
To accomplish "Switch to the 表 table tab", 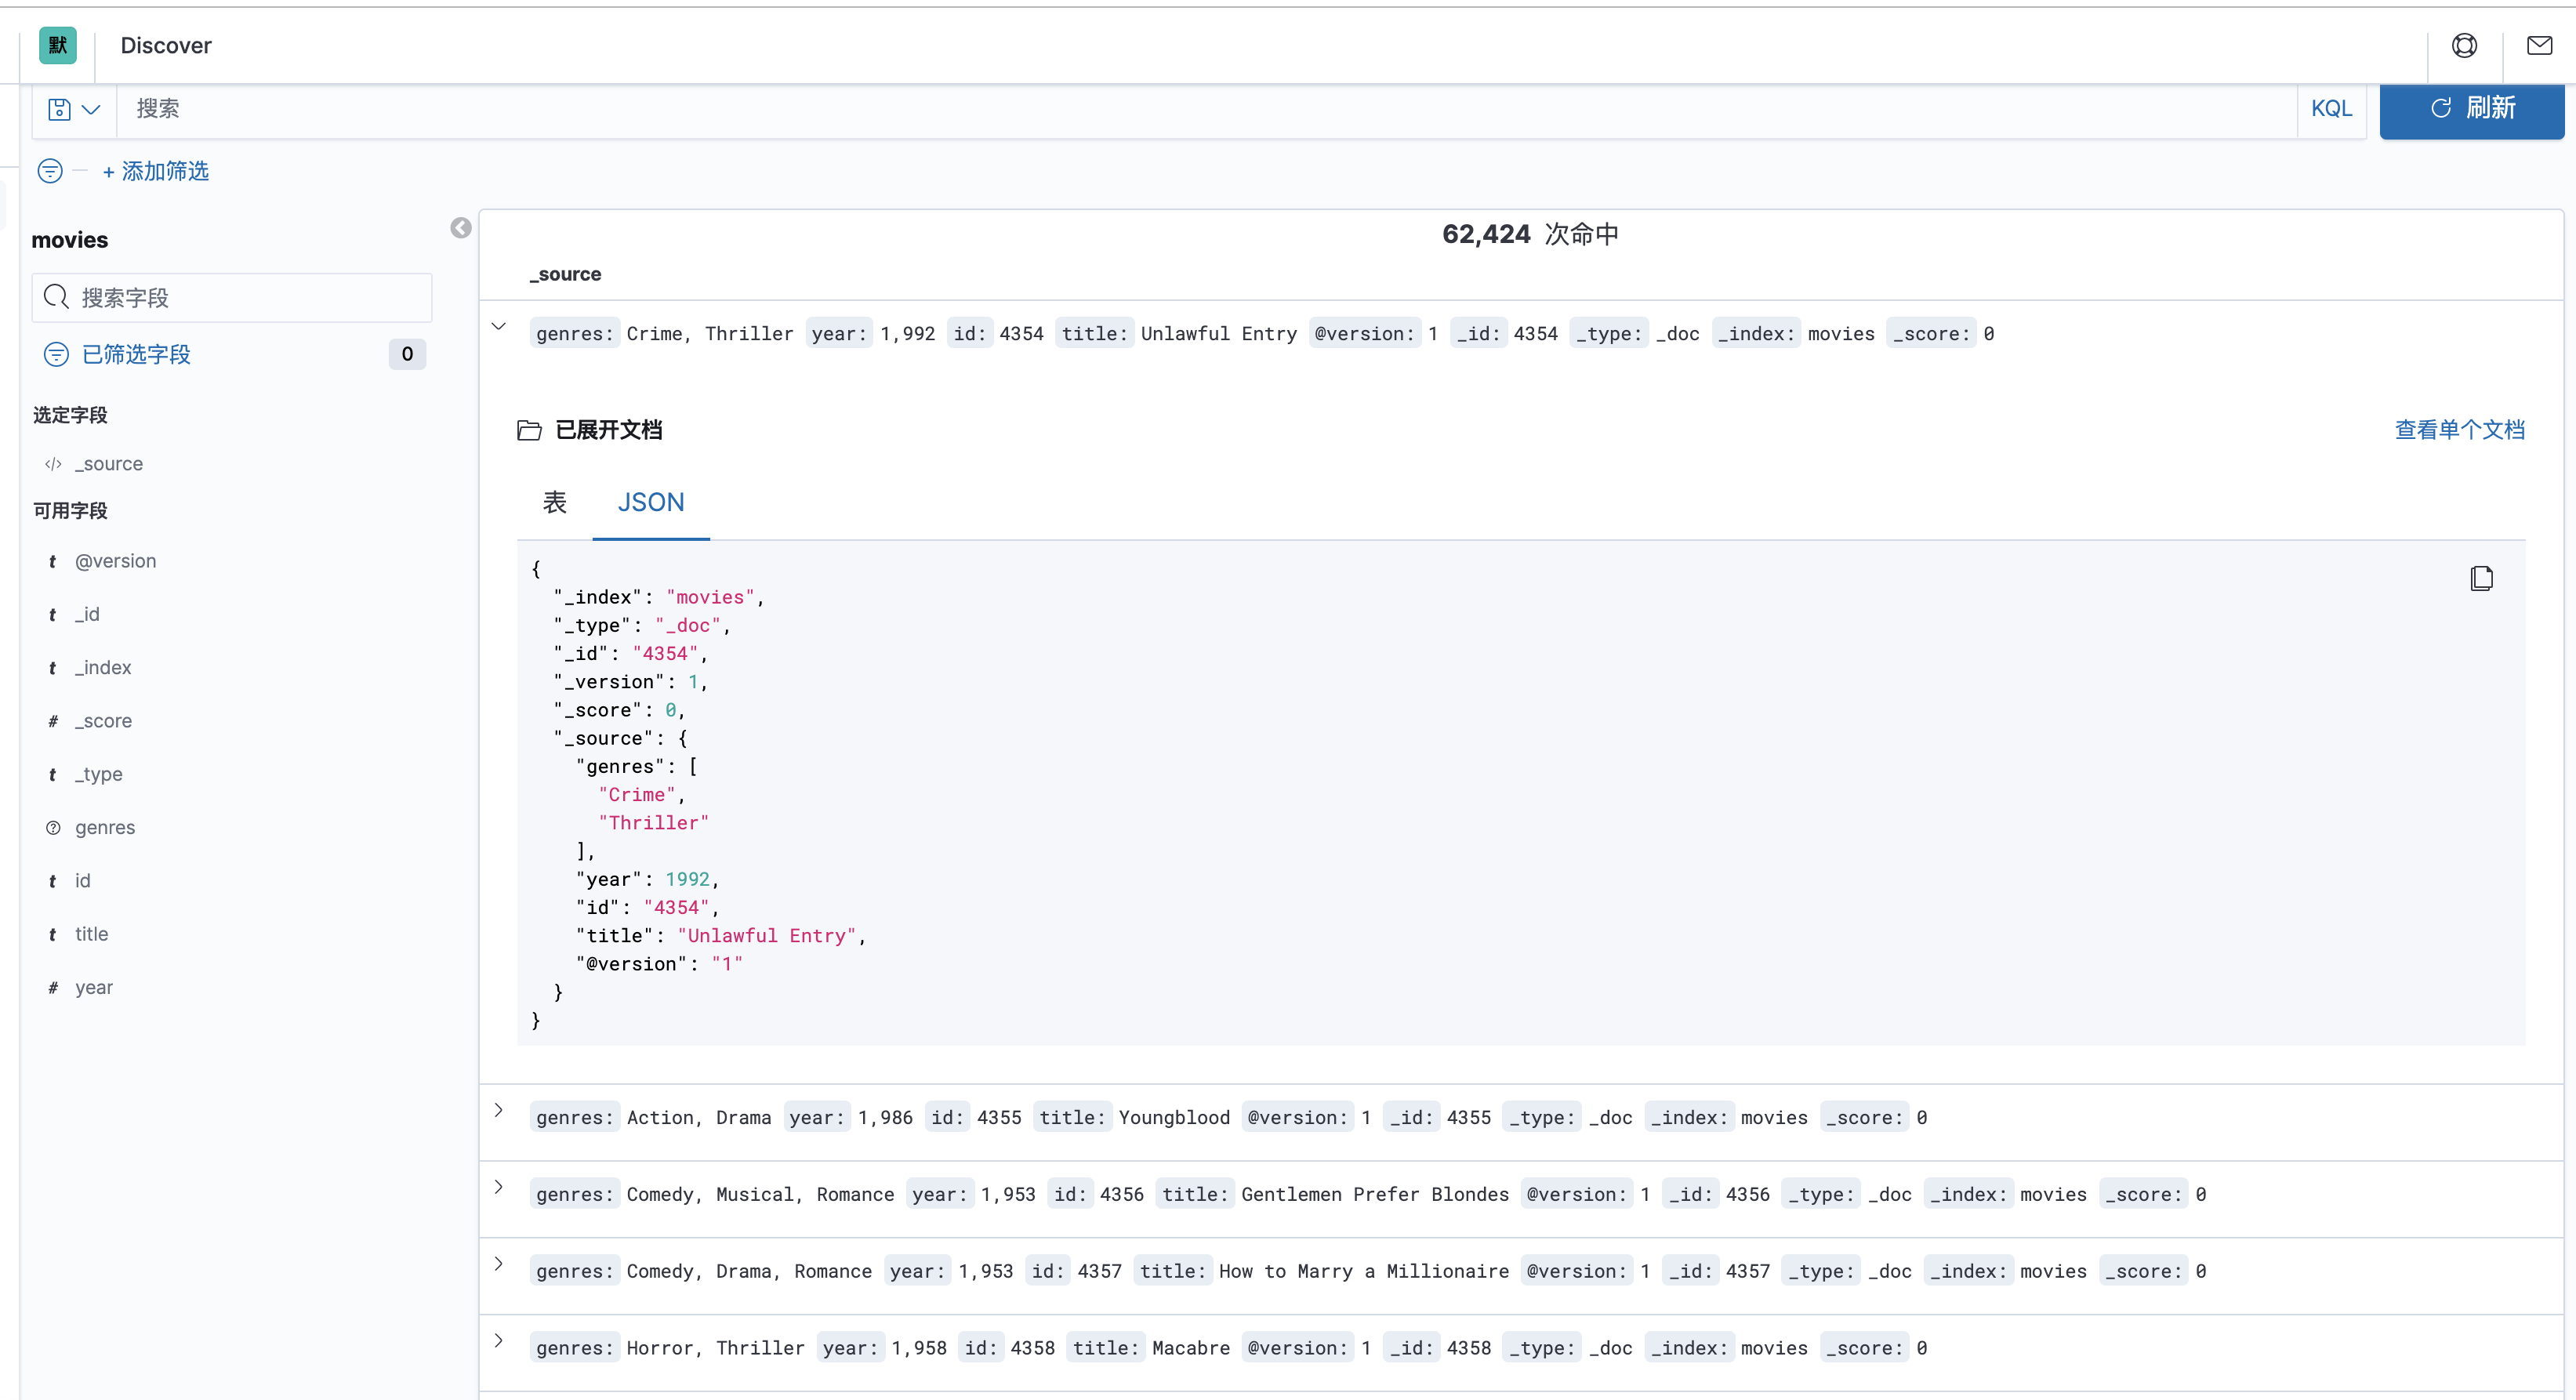I will pyautogui.click(x=554, y=502).
